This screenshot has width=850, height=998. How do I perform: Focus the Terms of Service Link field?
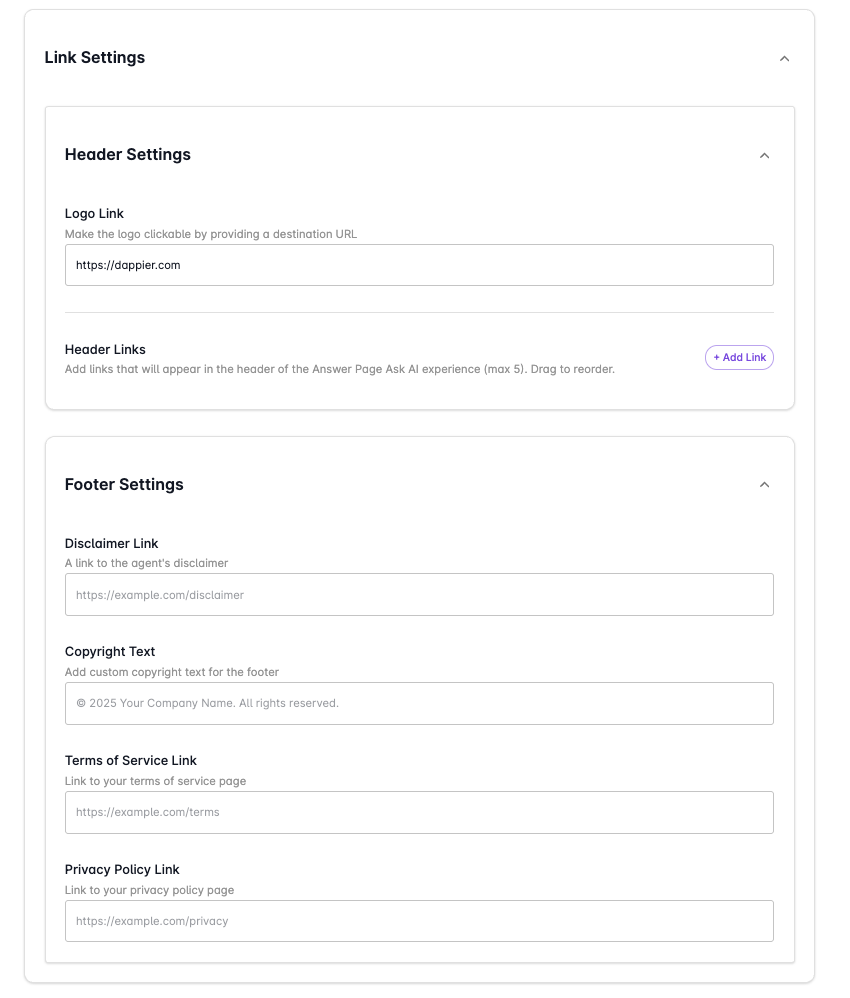(419, 812)
